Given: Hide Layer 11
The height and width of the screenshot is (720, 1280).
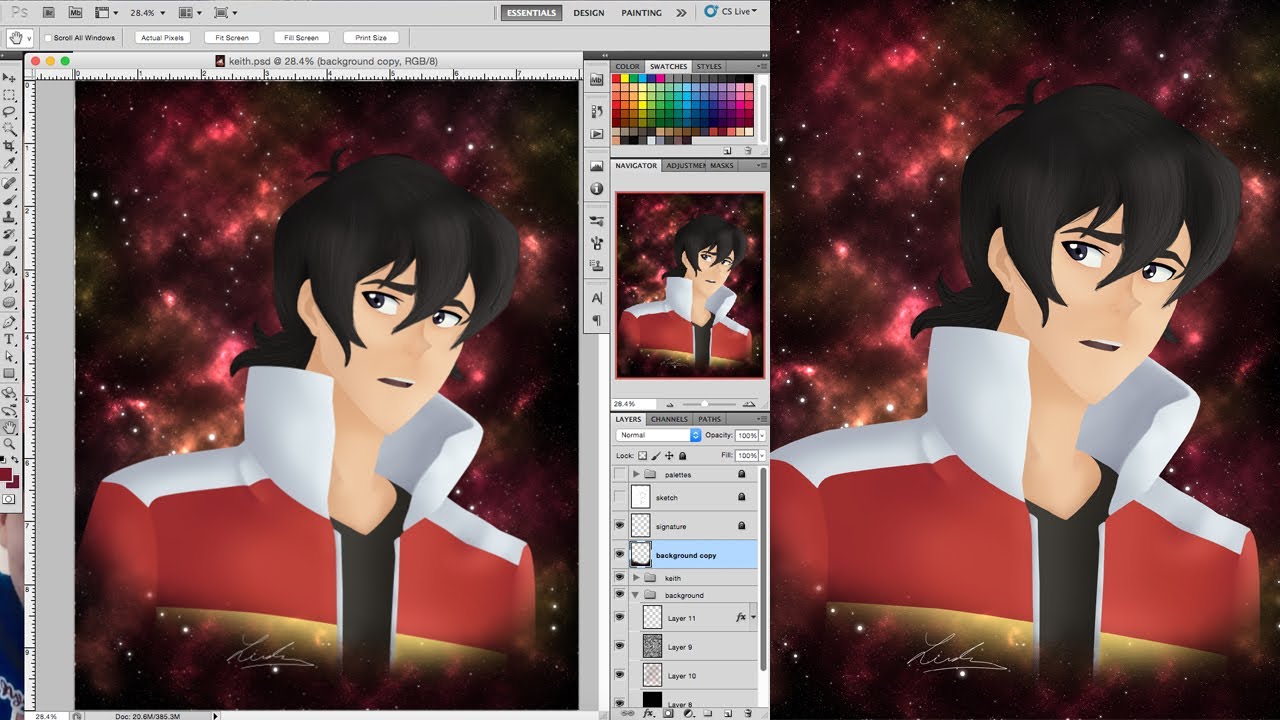Looking at the screenshot, I should click(619, 617).
